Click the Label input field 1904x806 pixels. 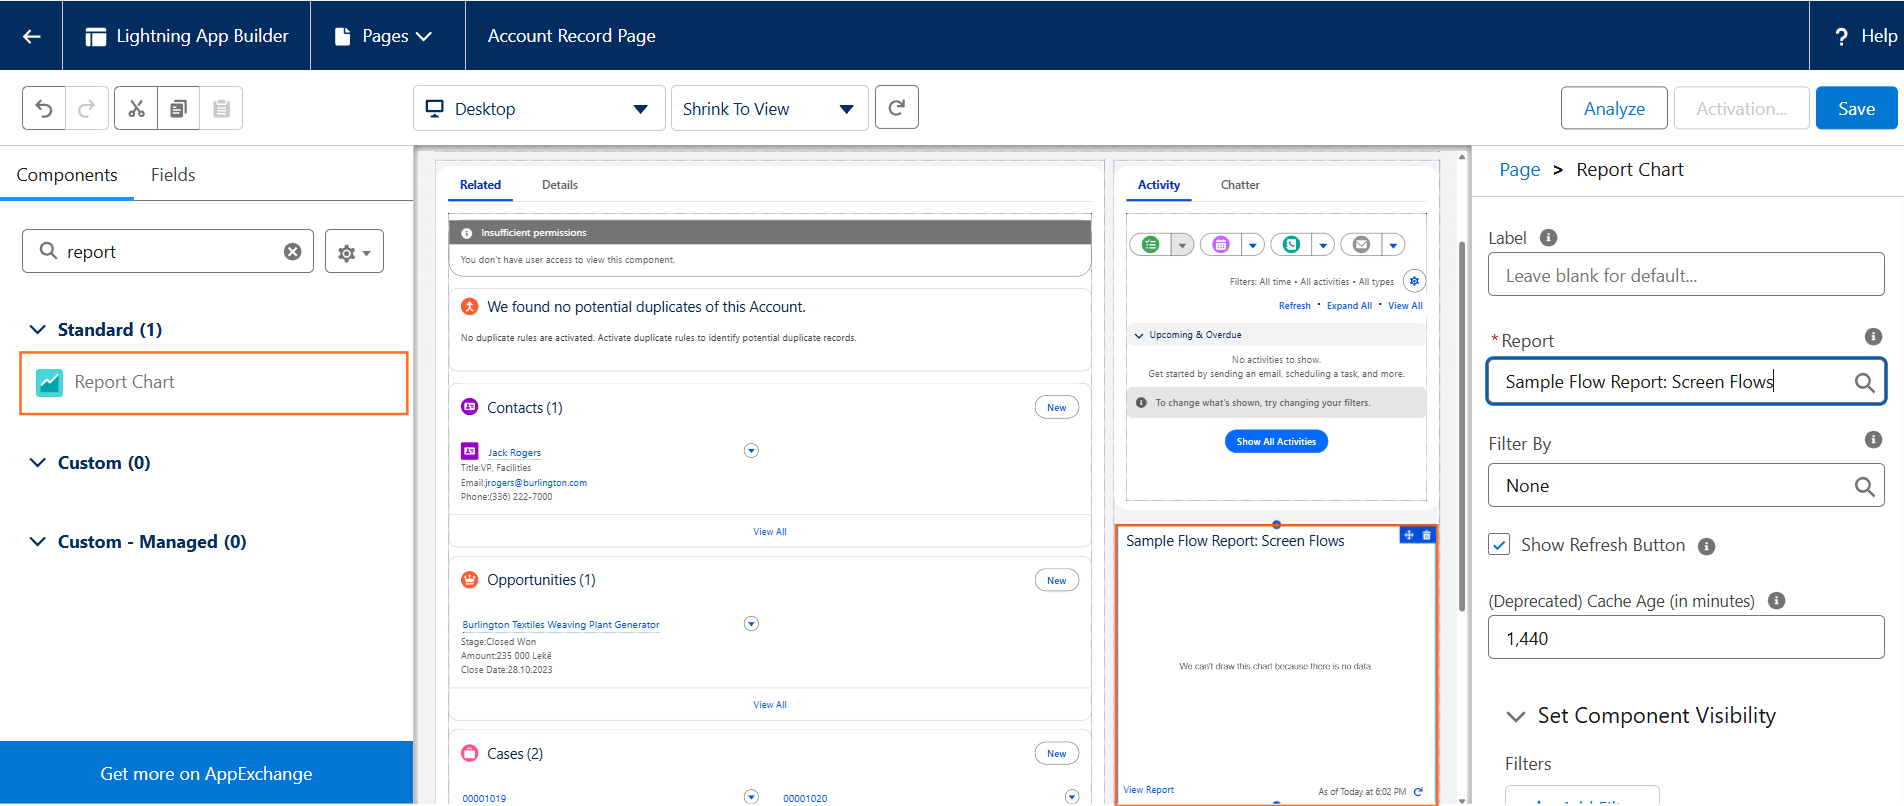pyautogui.click(x=1686, y=275)
